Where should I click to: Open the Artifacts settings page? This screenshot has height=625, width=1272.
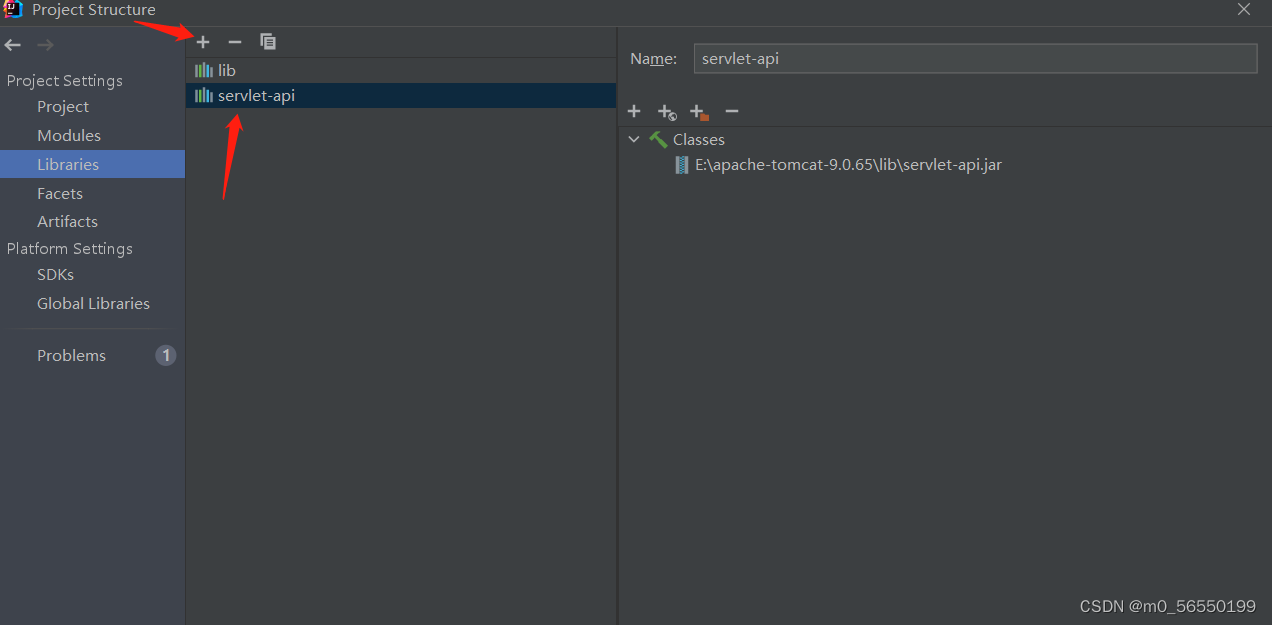(67, 222)
